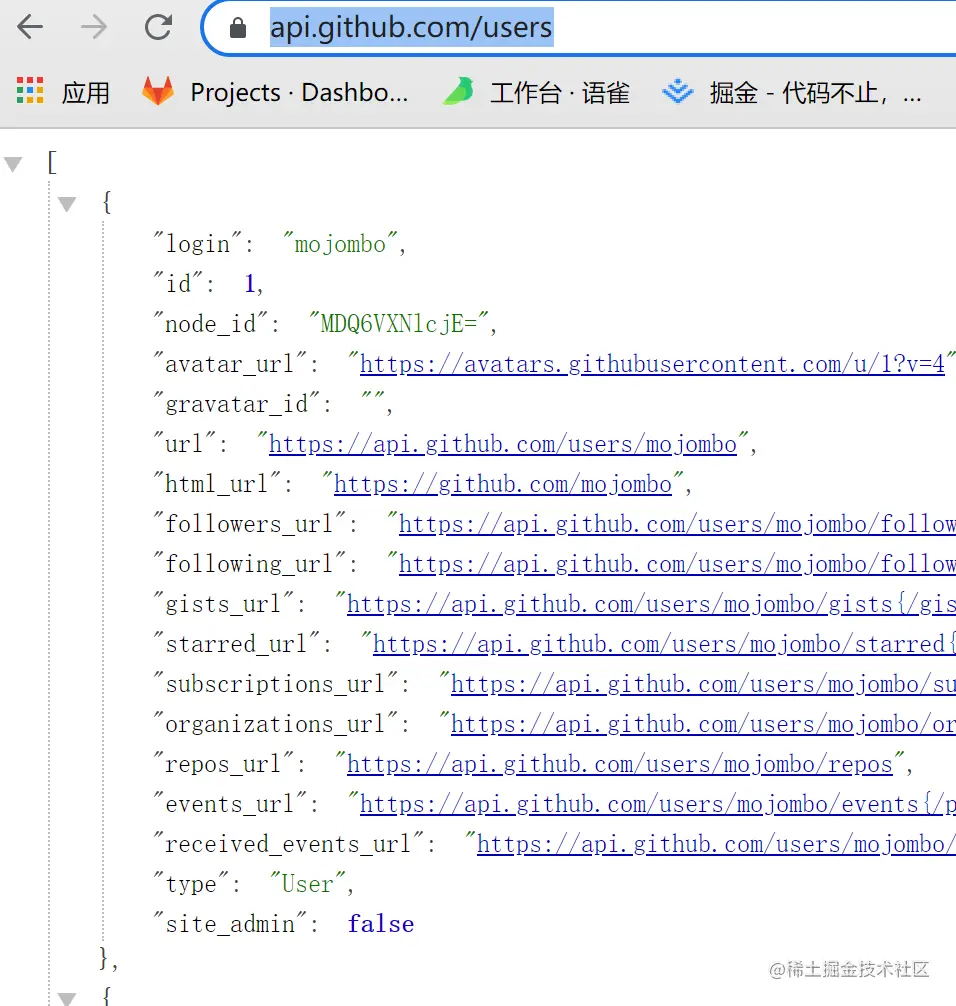This screenshot has height=1006, width=956.
Task: Click the 语雀 green feather bookmark icon
Action: point(459,91)
